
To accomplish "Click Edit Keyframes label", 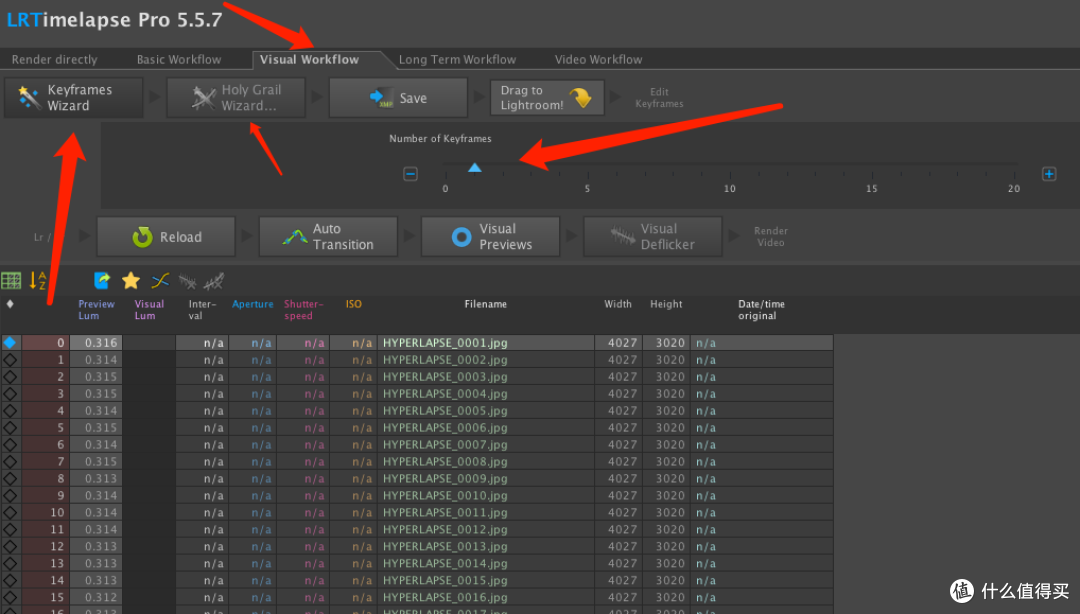I will [x=659, y=97].
